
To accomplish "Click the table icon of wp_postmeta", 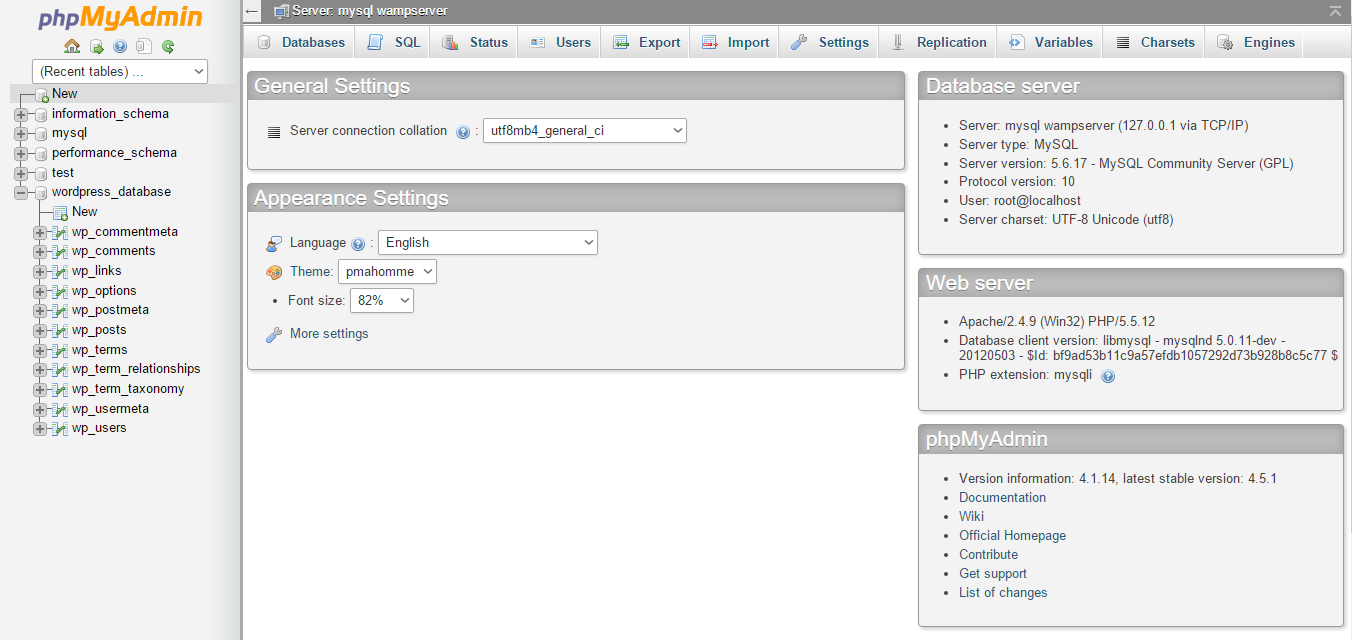I will 60,311.
